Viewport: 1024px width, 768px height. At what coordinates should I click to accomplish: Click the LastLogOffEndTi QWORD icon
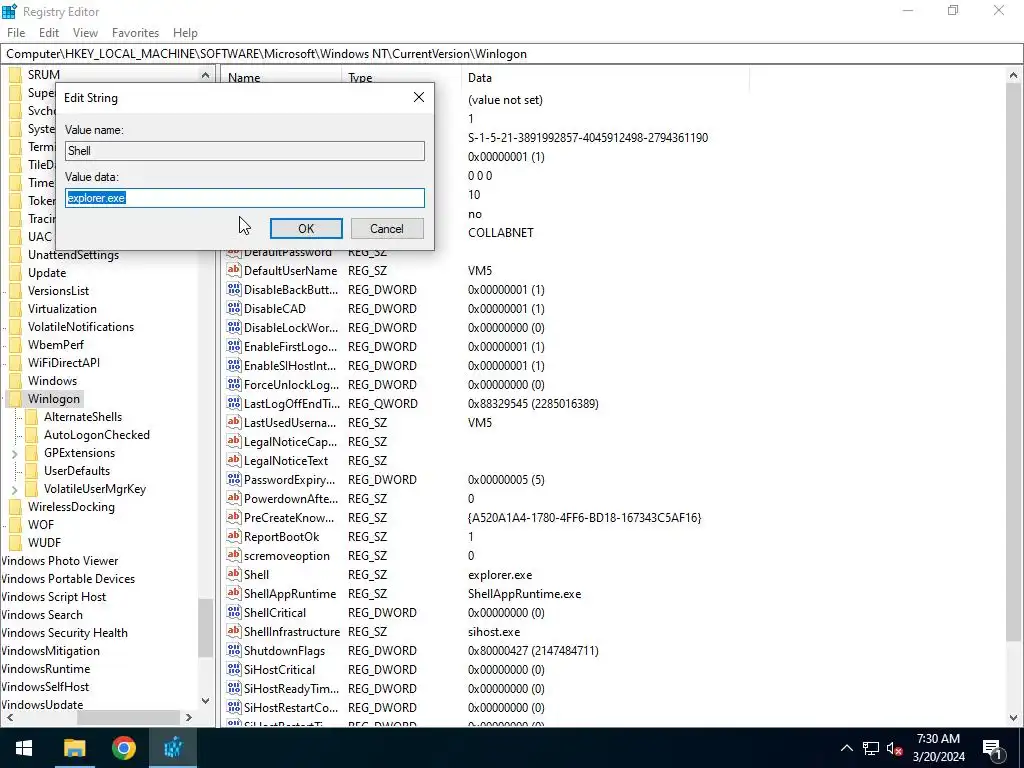[x=234, y=403]
